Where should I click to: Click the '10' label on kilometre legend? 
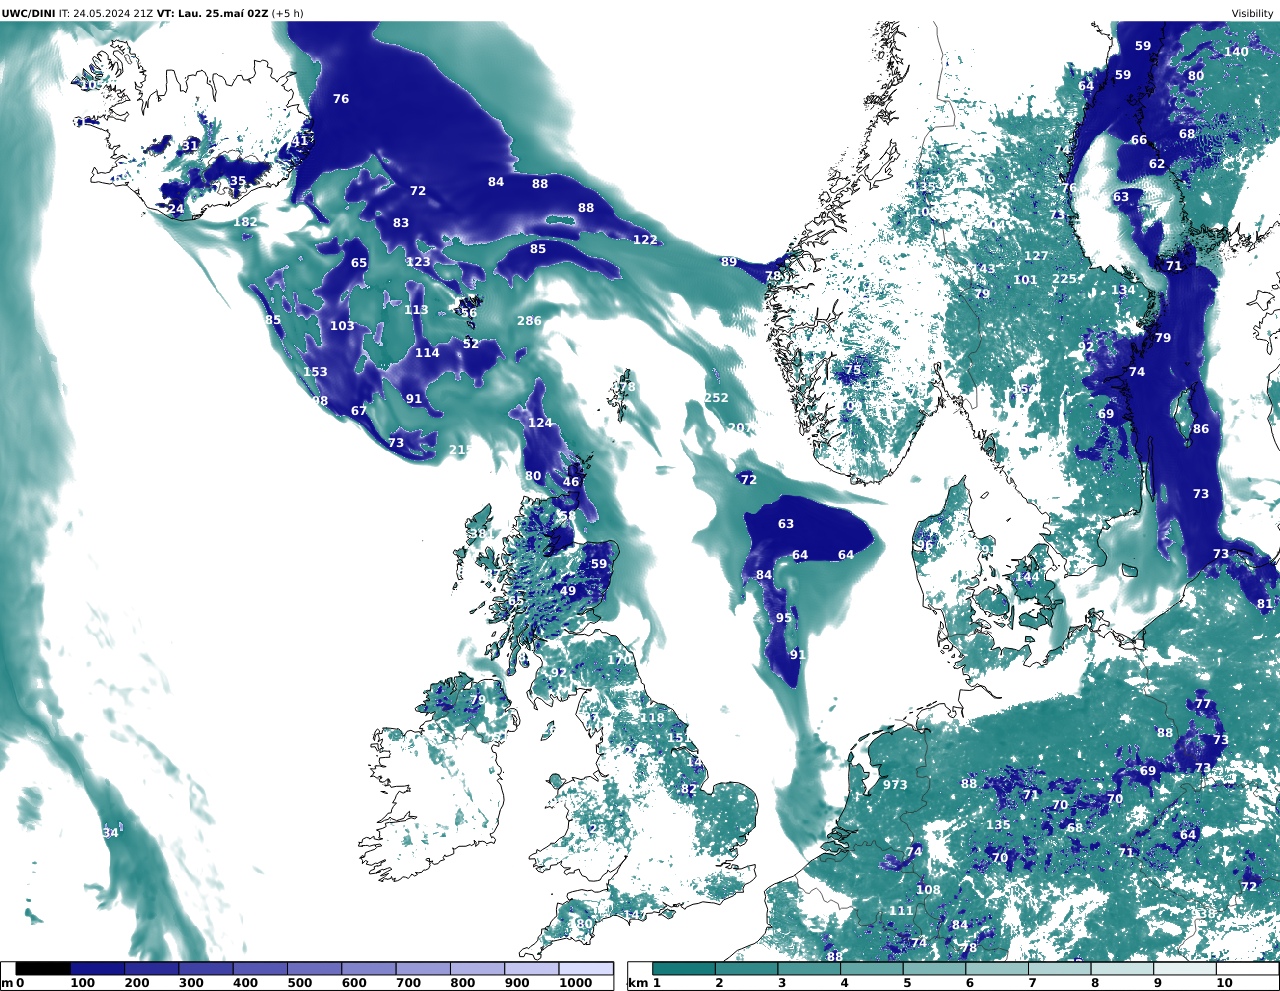(x=1224, y=983)
